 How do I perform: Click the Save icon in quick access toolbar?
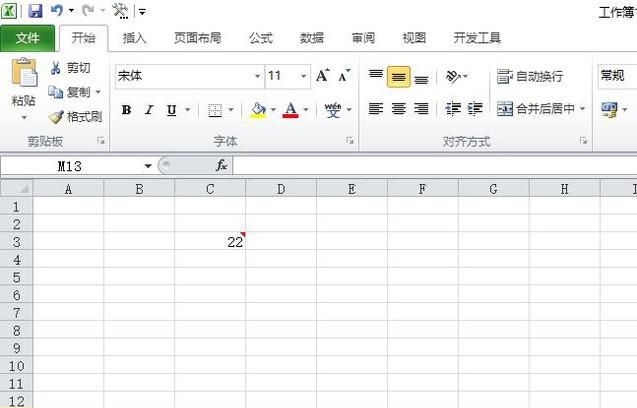coord(35,10)
